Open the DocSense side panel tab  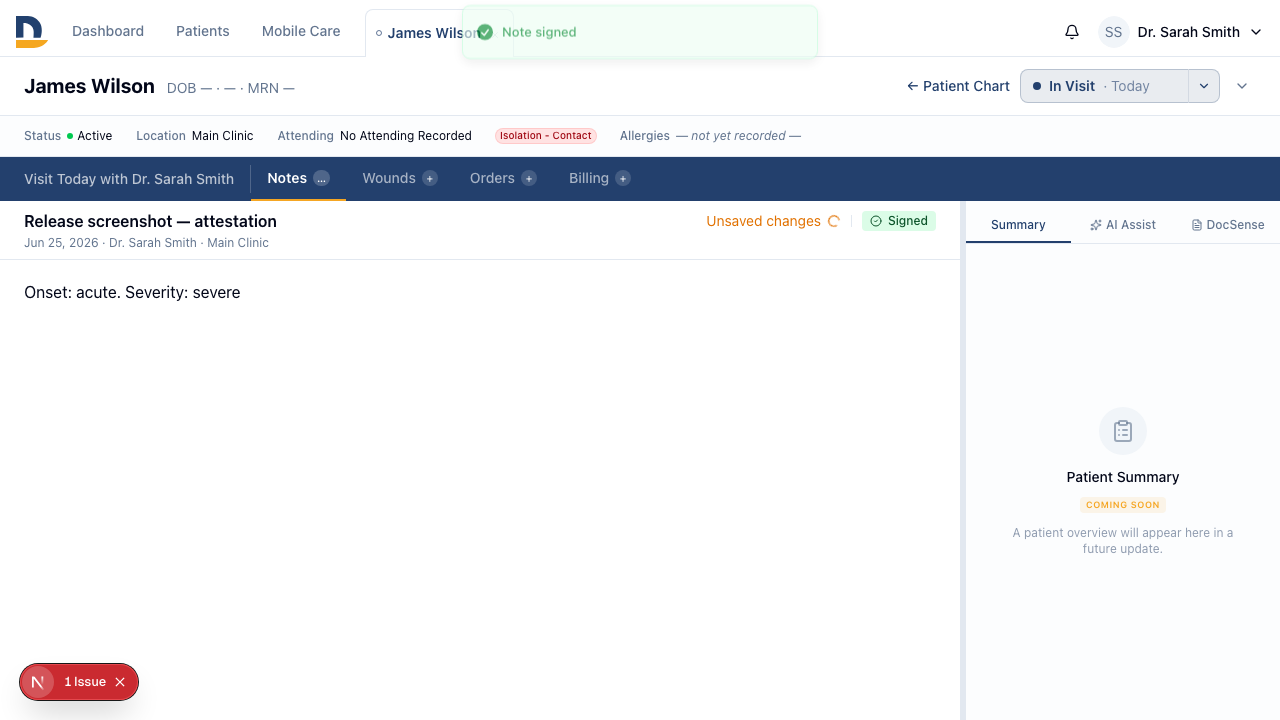point(1228,225)
